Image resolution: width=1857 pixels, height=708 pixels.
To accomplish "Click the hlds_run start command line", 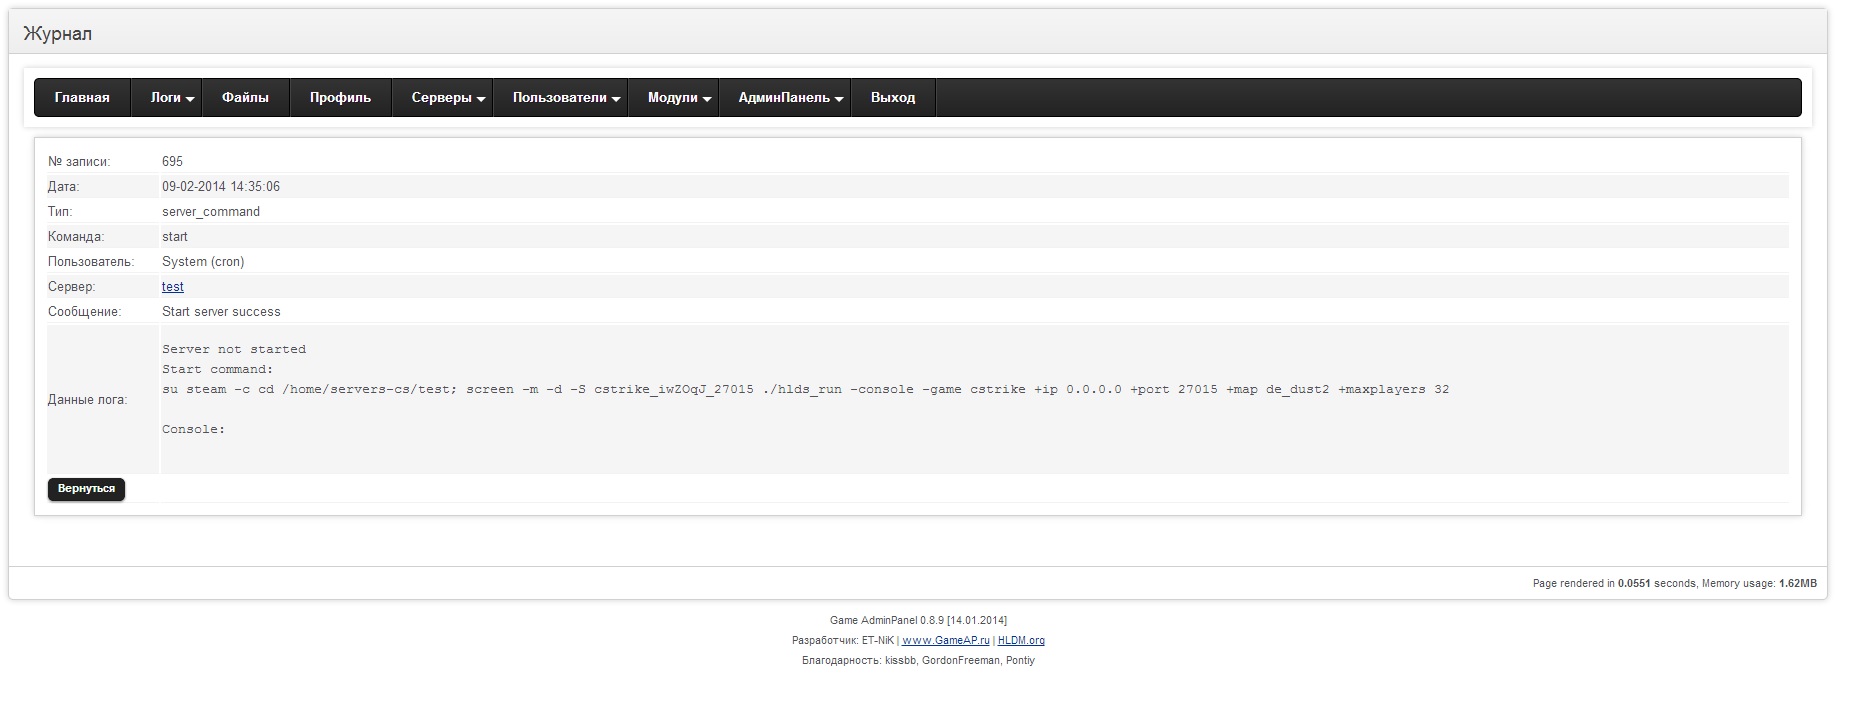I will 805,390.
